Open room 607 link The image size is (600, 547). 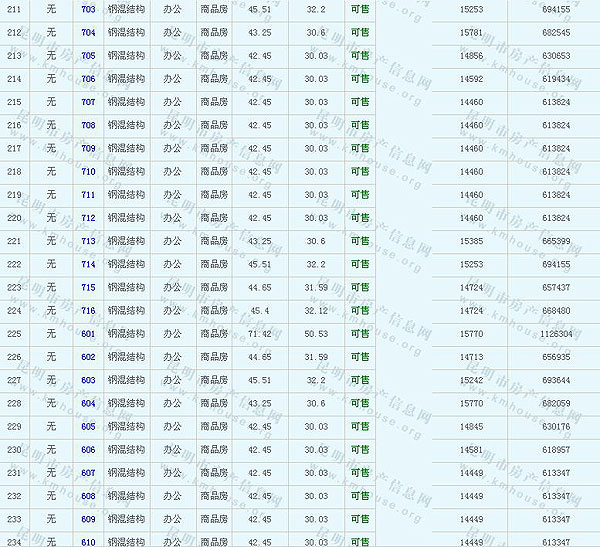click(x=88, y=473)
